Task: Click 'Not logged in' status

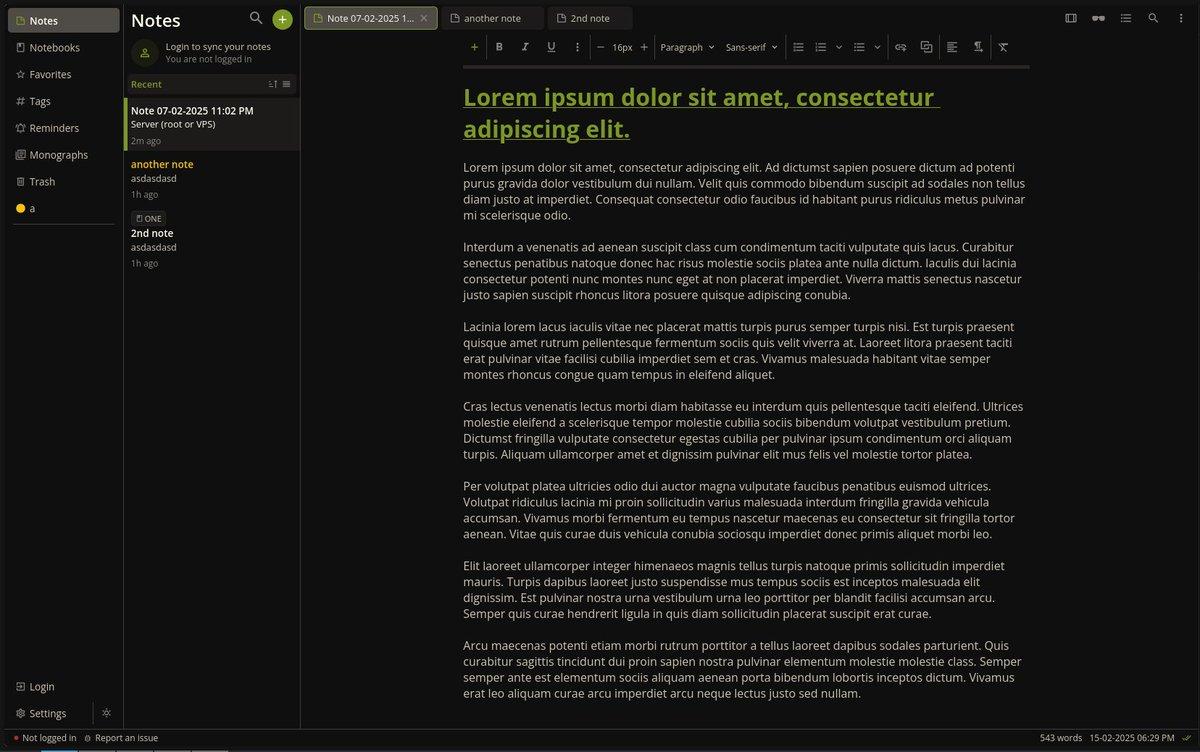Action: click(45, 738)
